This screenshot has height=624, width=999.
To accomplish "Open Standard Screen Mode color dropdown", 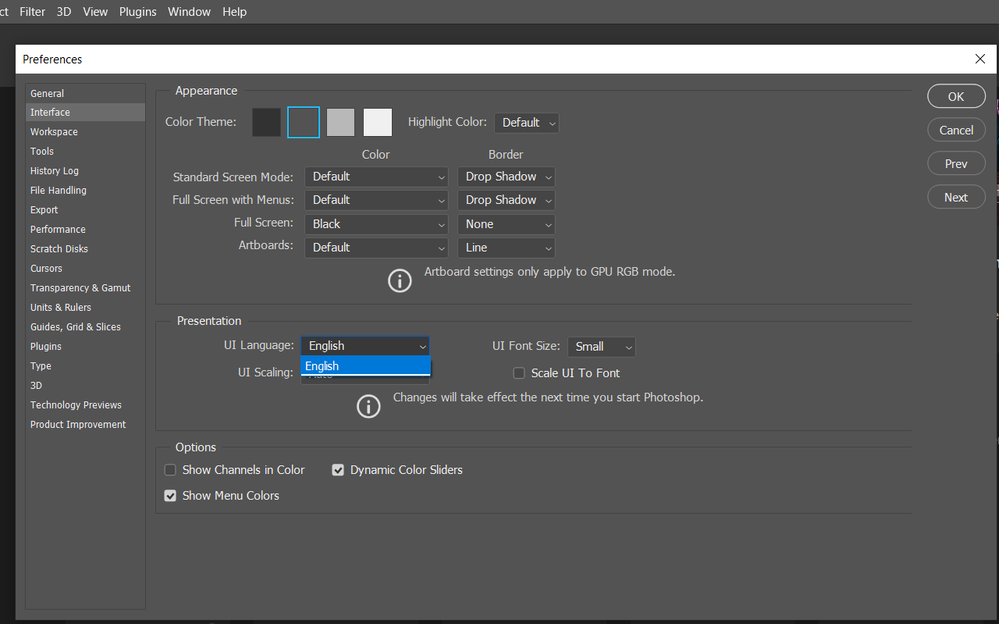I will 377,177.
